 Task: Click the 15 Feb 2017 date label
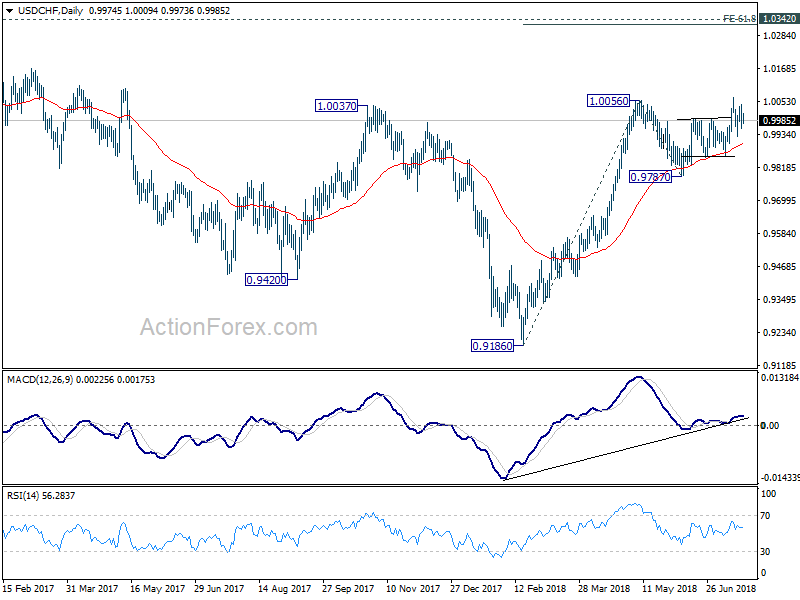click(29, 588)
